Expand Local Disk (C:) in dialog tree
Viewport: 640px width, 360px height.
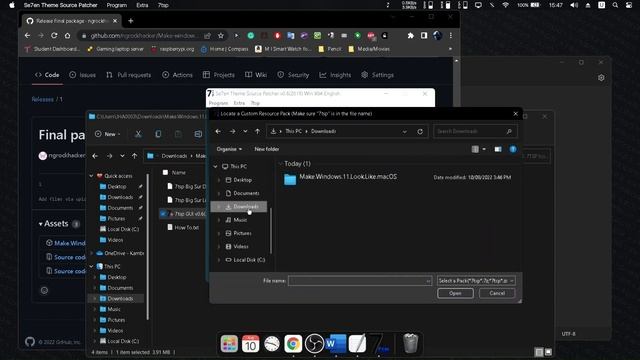pos(219,260)
